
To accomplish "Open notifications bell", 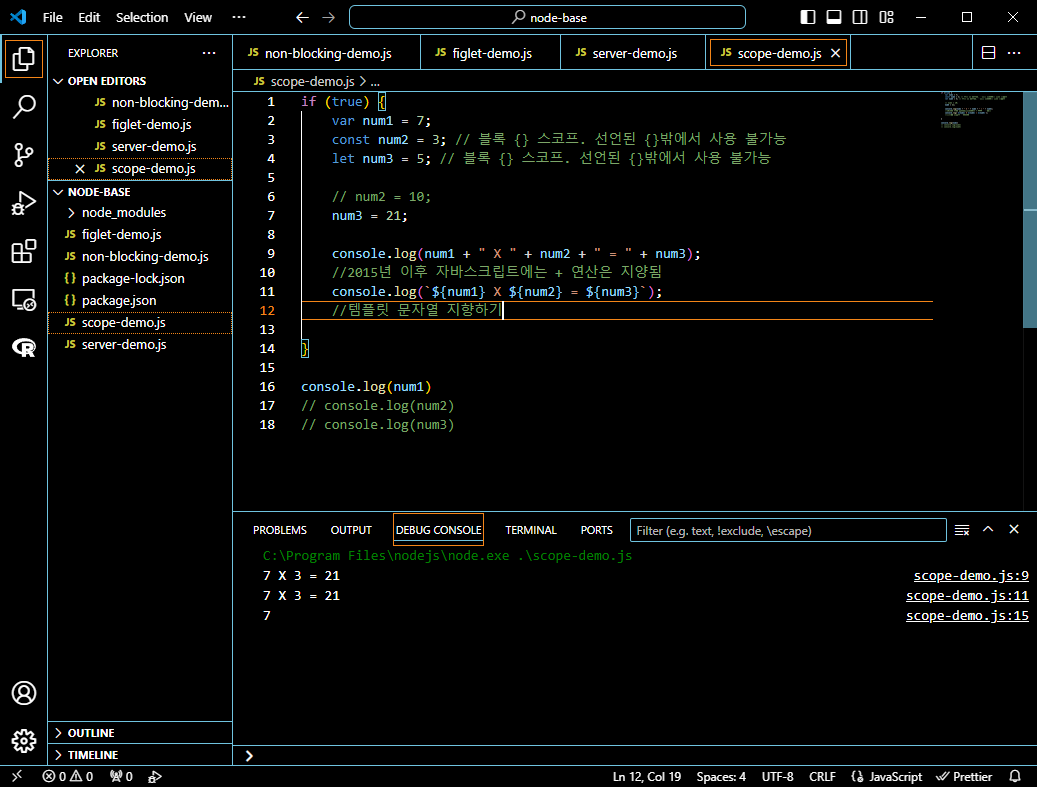I will click(x=1015, y=776).
